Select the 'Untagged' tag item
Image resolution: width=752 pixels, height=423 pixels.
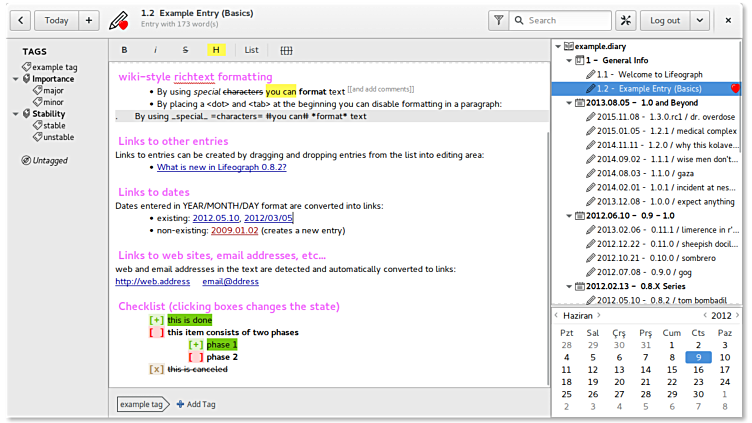[x=49, y=160]
